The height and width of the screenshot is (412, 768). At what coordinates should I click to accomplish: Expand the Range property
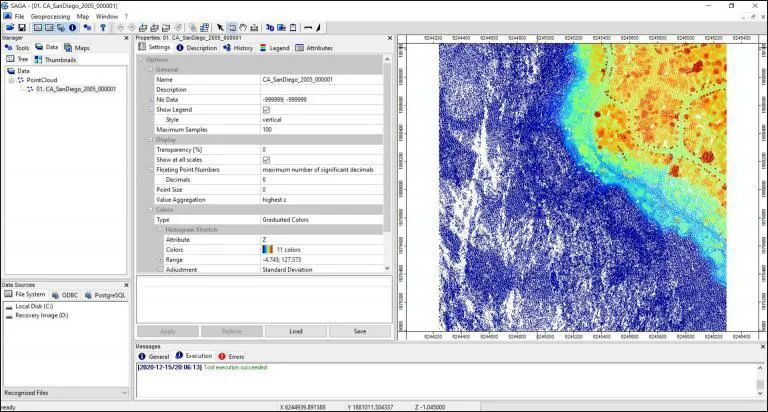tap(160, 260)
